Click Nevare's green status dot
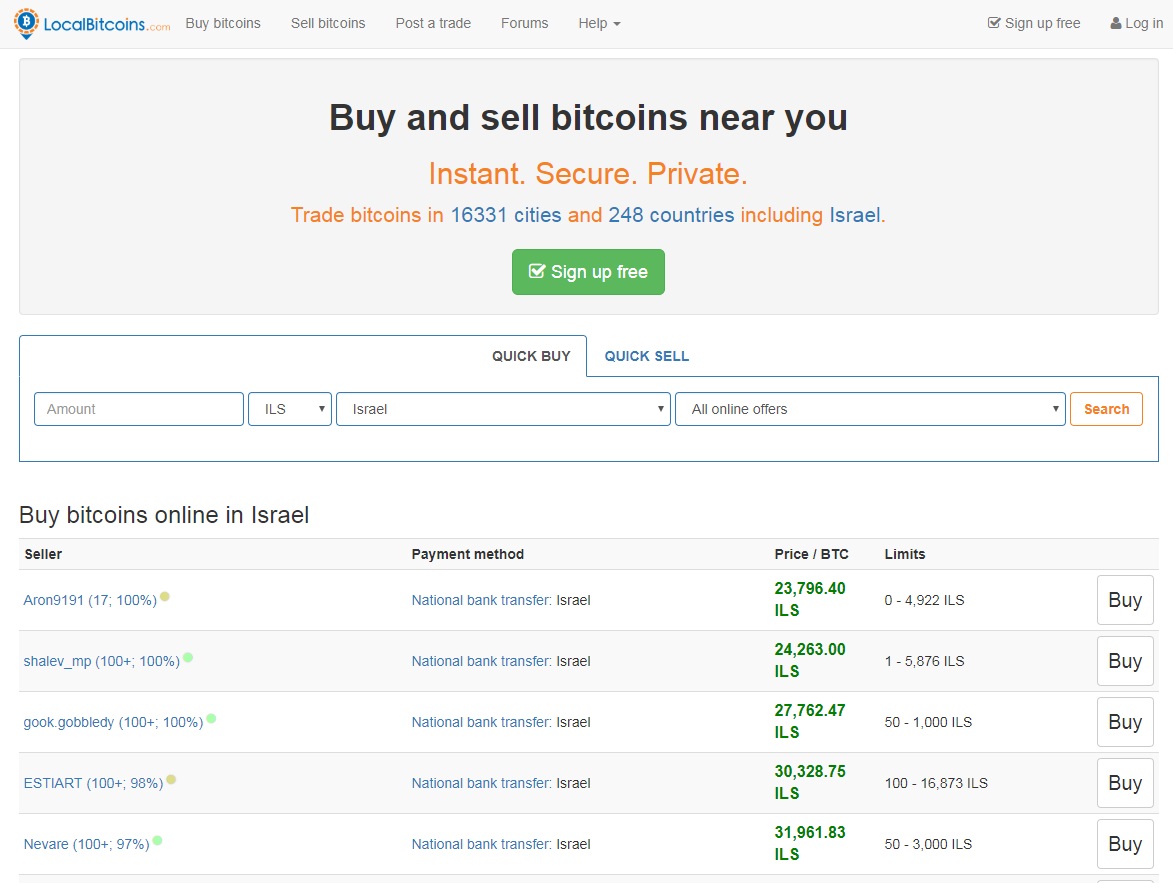Viewport: 1173px width, 883px height. pos(157,840)
